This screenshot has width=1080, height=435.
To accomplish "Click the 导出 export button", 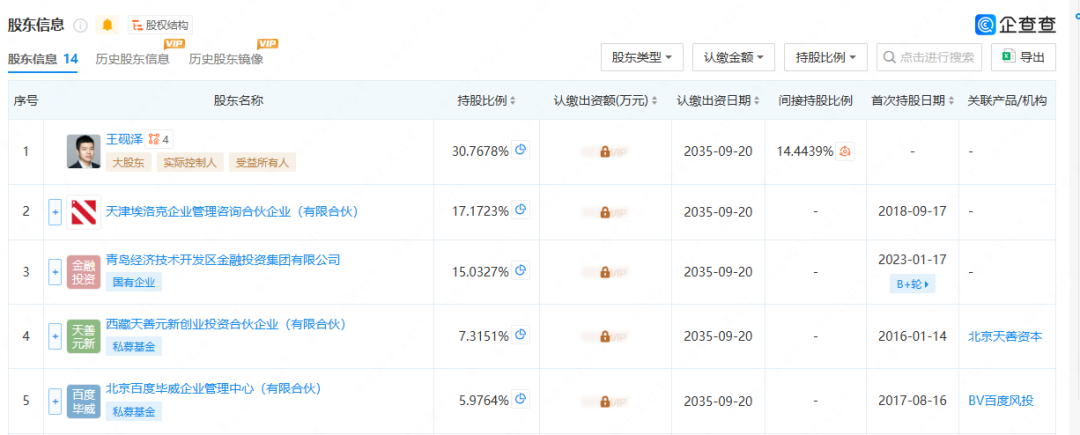I will click(x=1023, y=57).
